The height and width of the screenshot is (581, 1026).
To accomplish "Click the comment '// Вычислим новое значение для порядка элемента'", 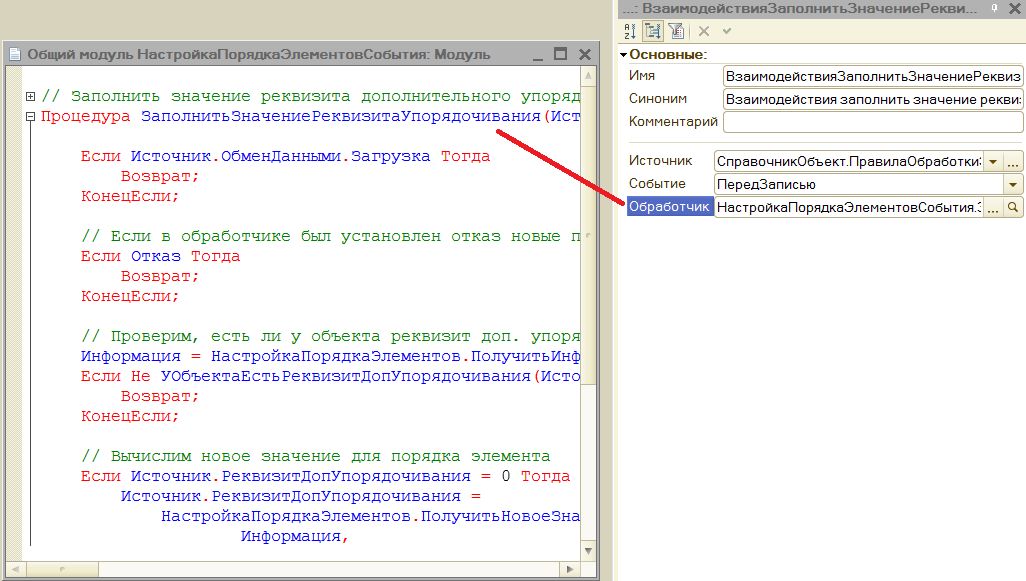I will tap(315, 456).
